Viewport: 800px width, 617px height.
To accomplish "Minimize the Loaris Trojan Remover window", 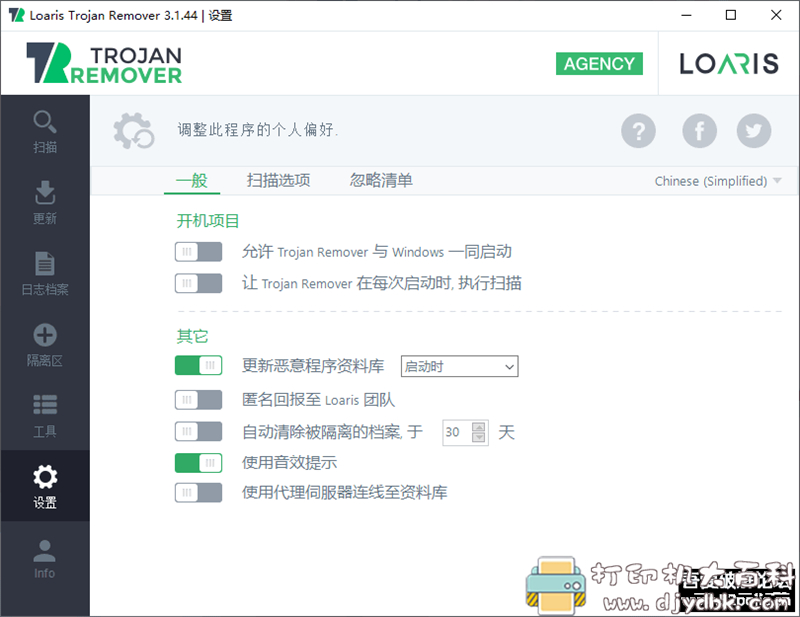I will pyautogui.click(x=686, y=15).
